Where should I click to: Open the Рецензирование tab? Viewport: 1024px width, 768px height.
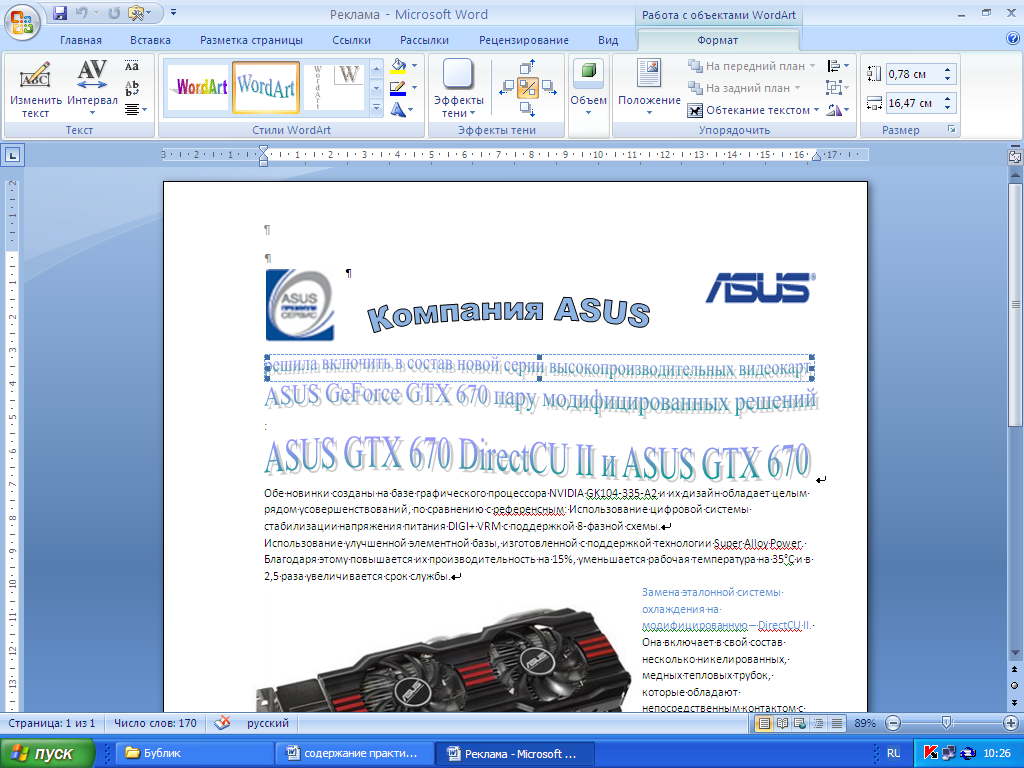coord(524,40)
